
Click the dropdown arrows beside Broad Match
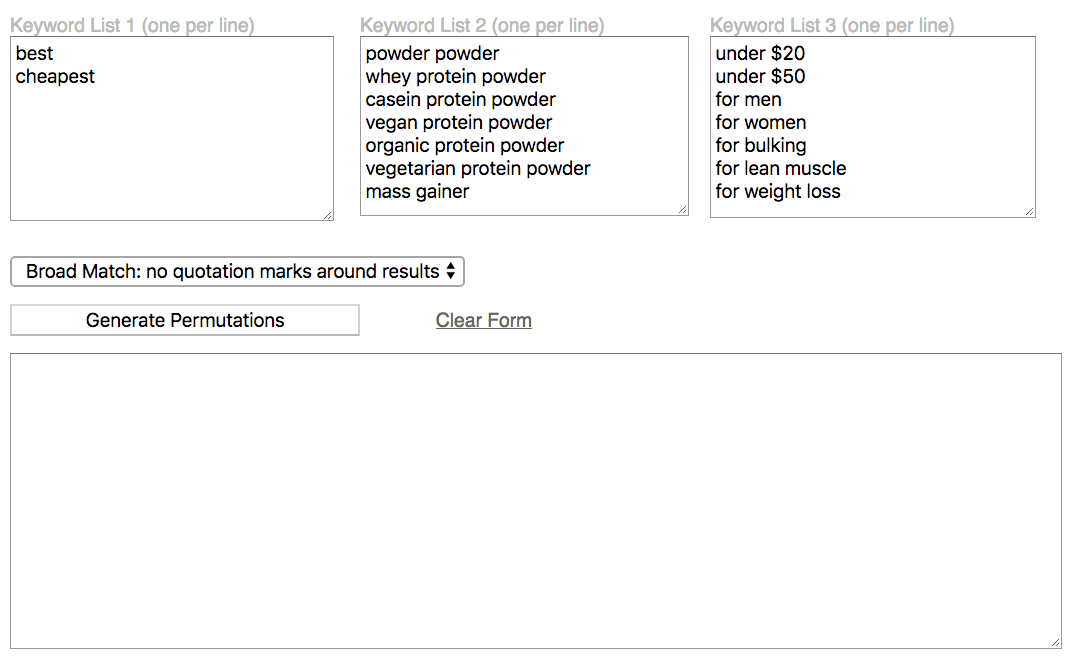point(452,271)
